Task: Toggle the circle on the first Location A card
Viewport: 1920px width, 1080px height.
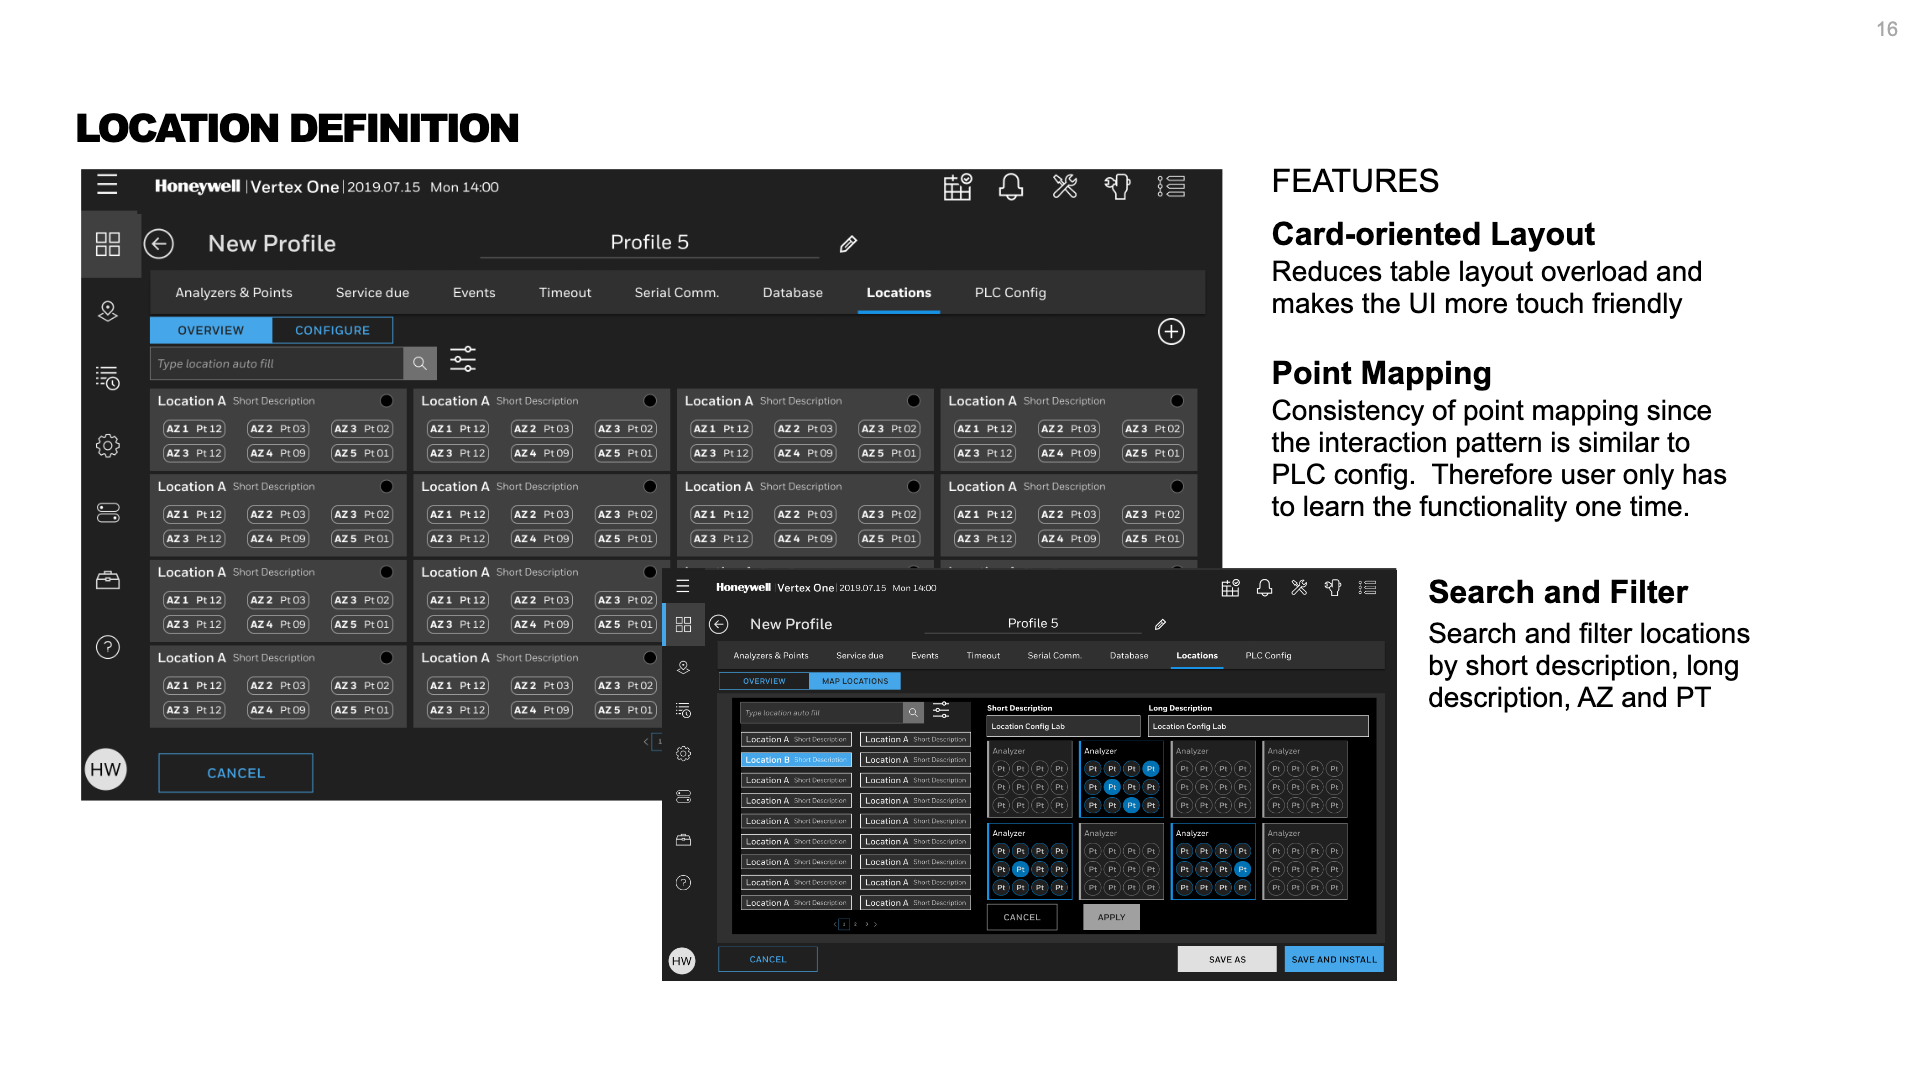Action: coord(386,401)
